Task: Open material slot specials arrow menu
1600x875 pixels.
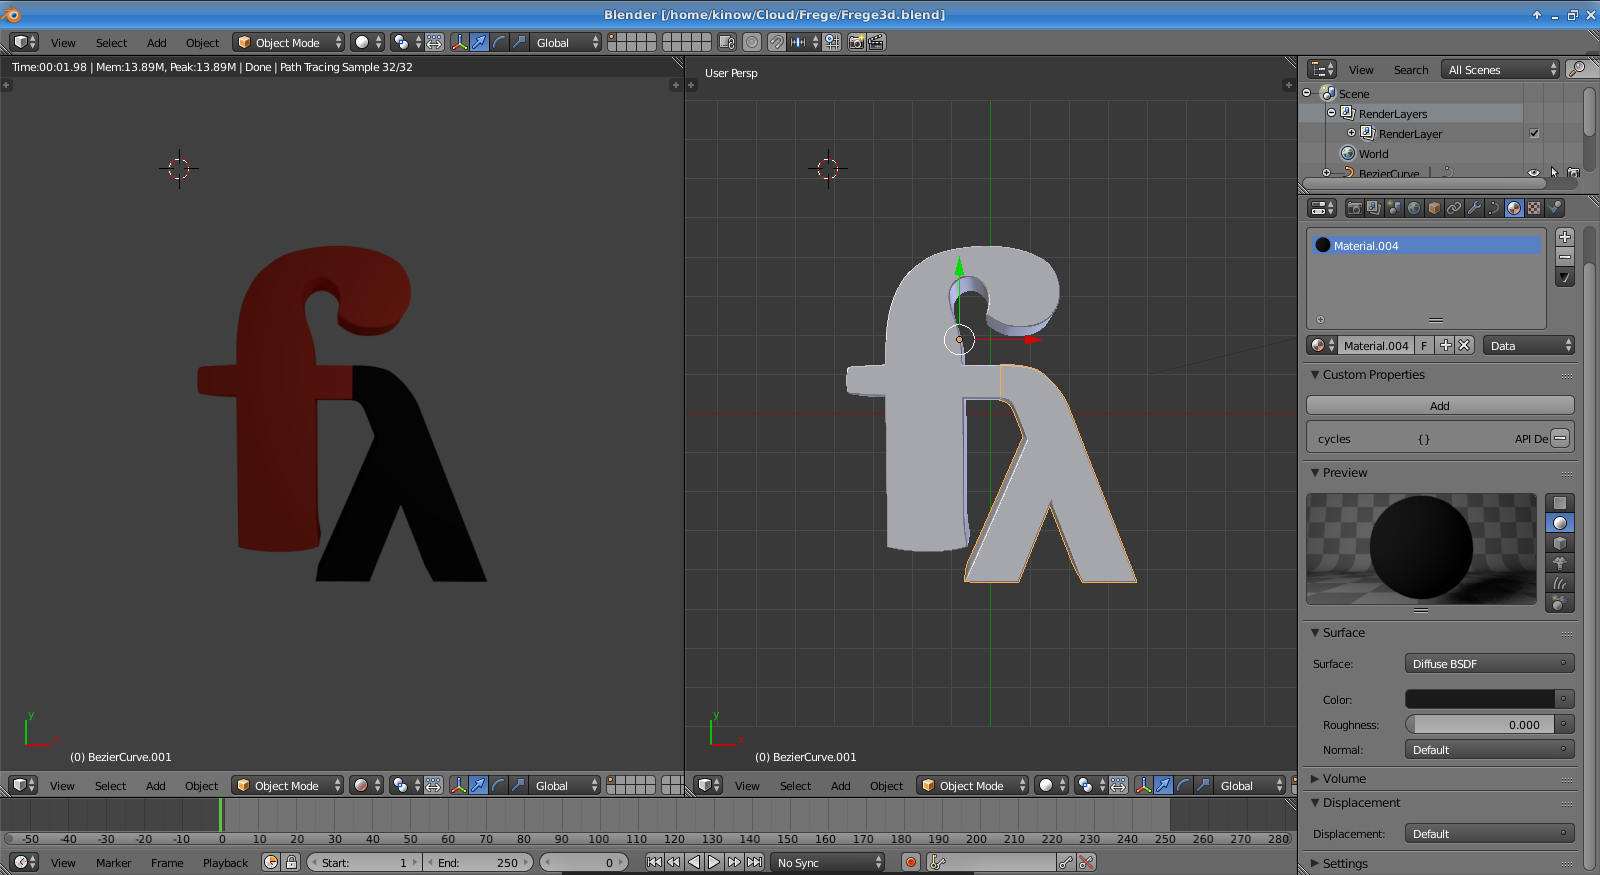Action: coord(1565,278)
